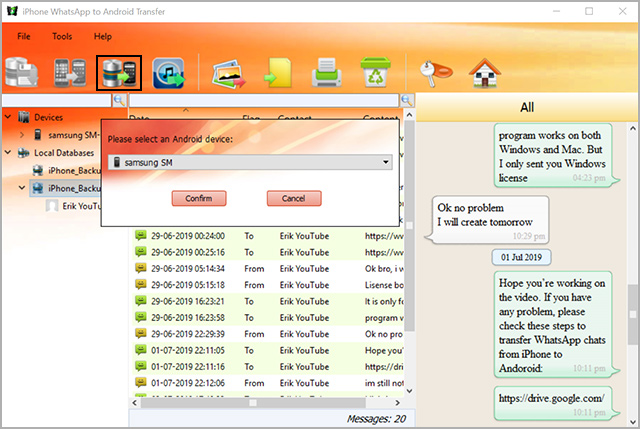Open the File menu
This screenshot has height=429, width=640.
(x=24, y=36)
